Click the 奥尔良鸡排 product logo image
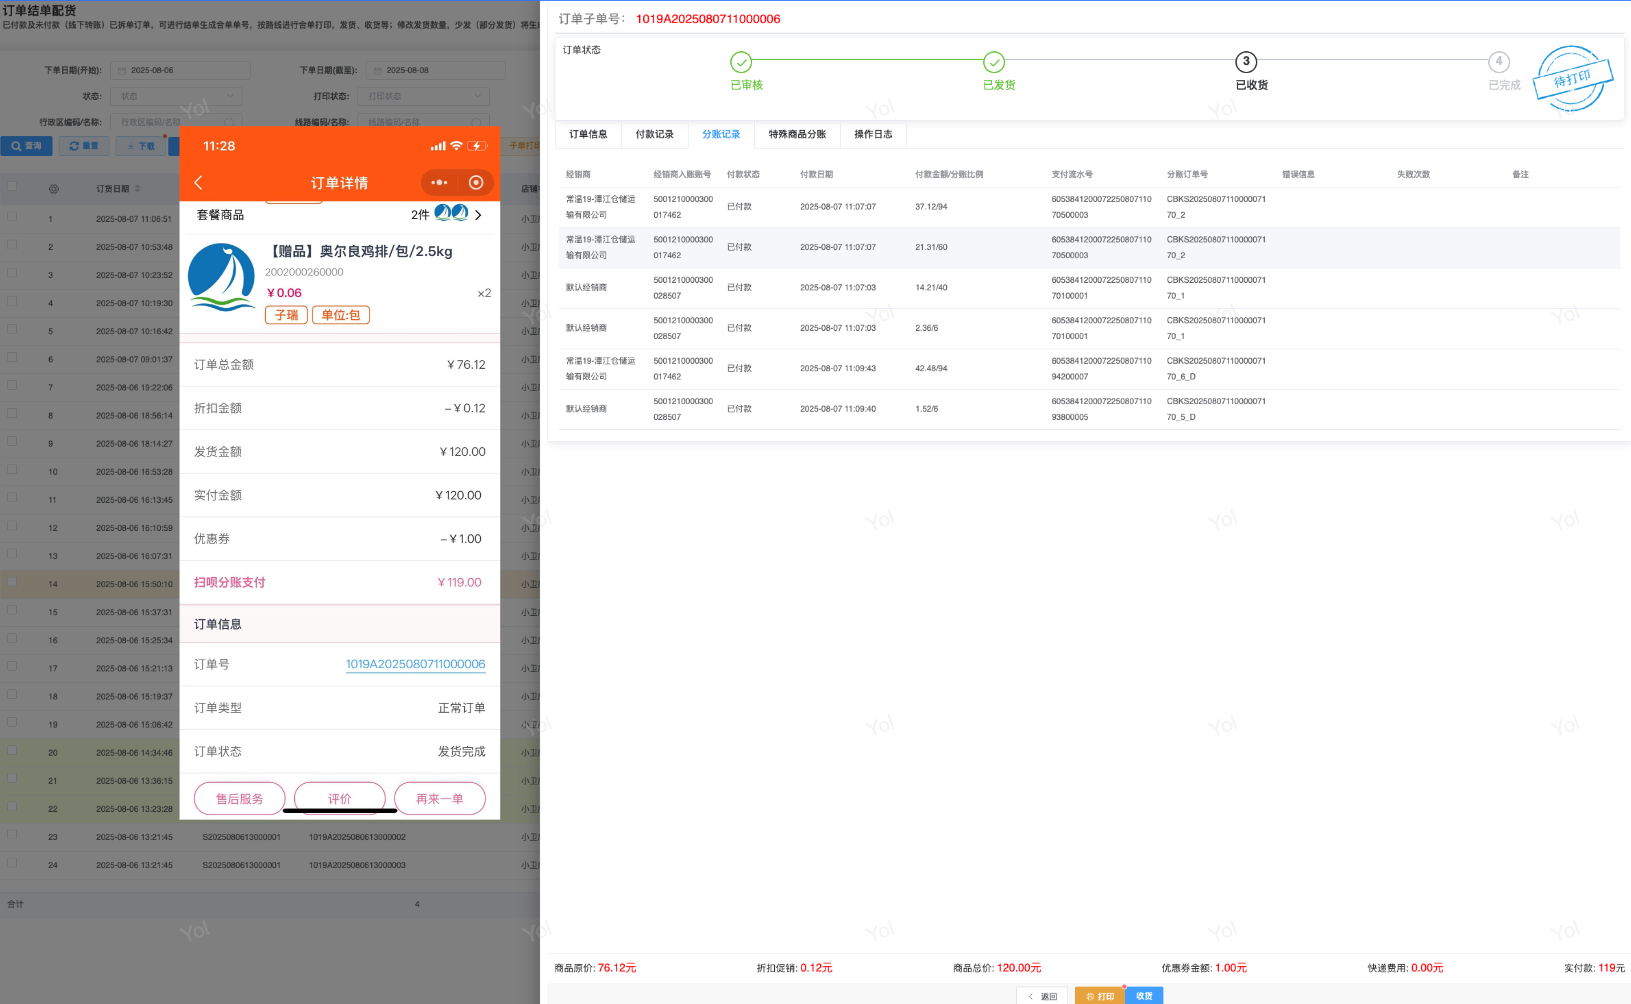This screenshot has height=1004, width=1631. tap(221, 277)
